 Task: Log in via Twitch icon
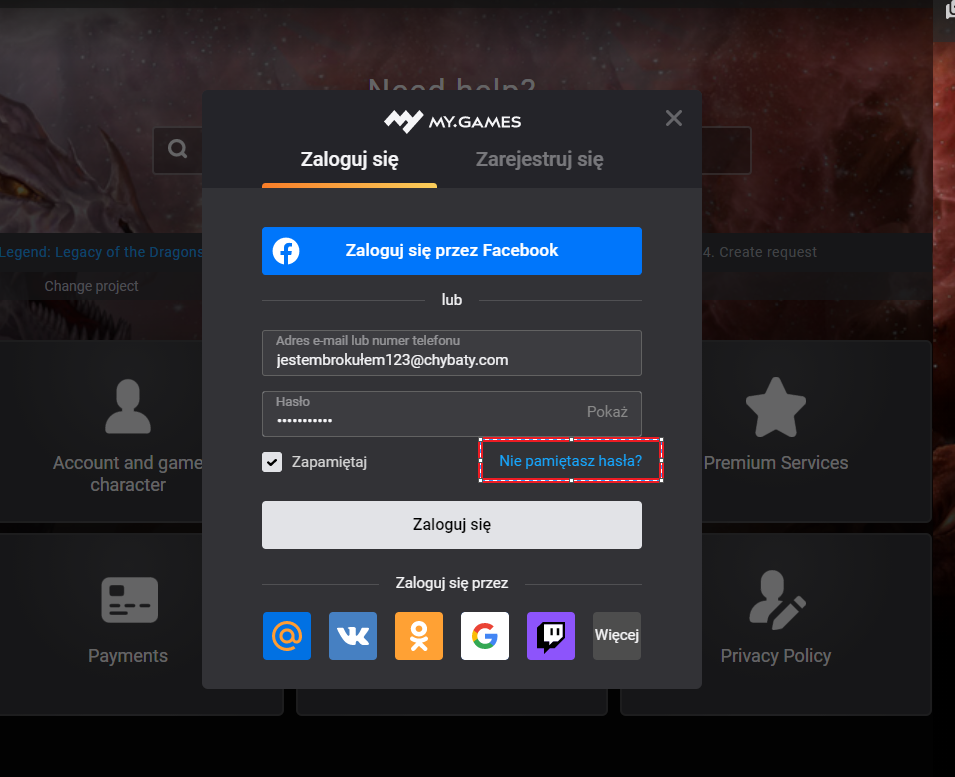[x=551, y=636]
